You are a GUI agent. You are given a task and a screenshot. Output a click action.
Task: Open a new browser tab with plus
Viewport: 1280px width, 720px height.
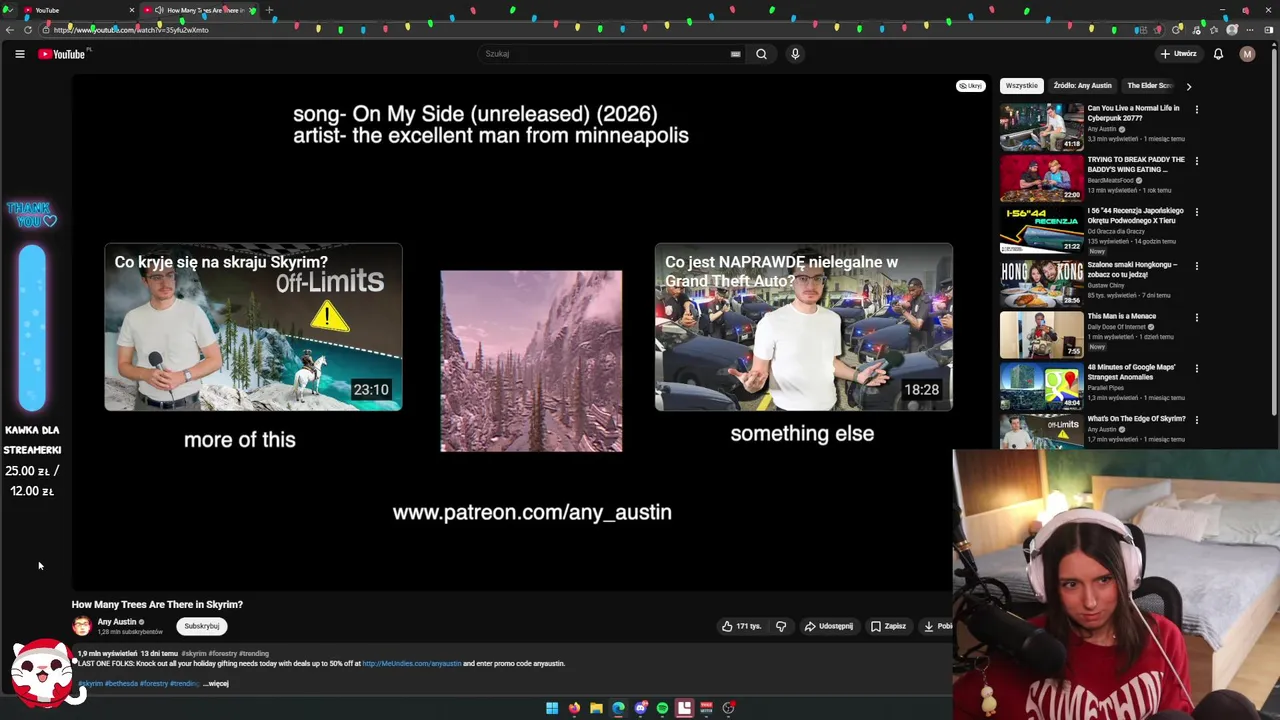coord(269,10)
